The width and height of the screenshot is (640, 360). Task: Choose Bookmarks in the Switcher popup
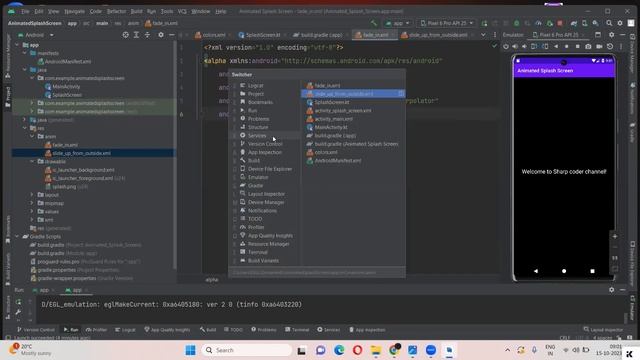[260, 102]
